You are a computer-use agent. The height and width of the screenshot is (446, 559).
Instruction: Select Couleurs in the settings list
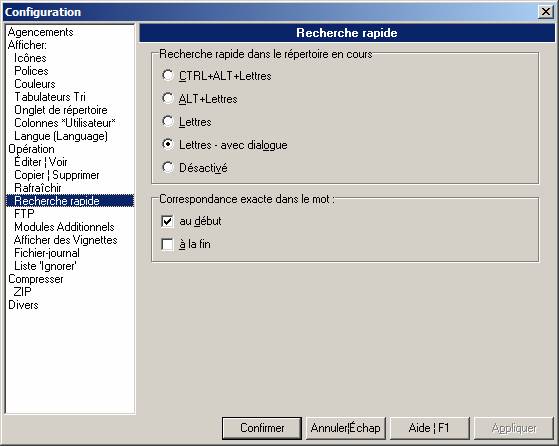click(35, 84)
